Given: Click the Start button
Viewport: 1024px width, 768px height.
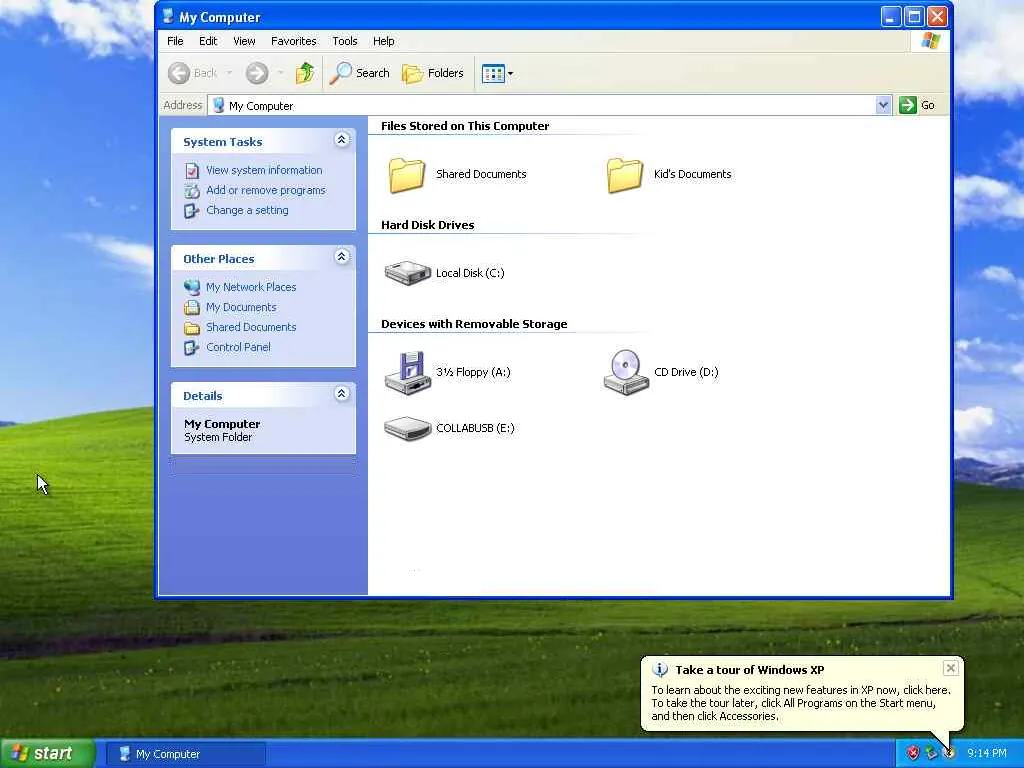Looking at the screenshot, I should click(47, 753).
